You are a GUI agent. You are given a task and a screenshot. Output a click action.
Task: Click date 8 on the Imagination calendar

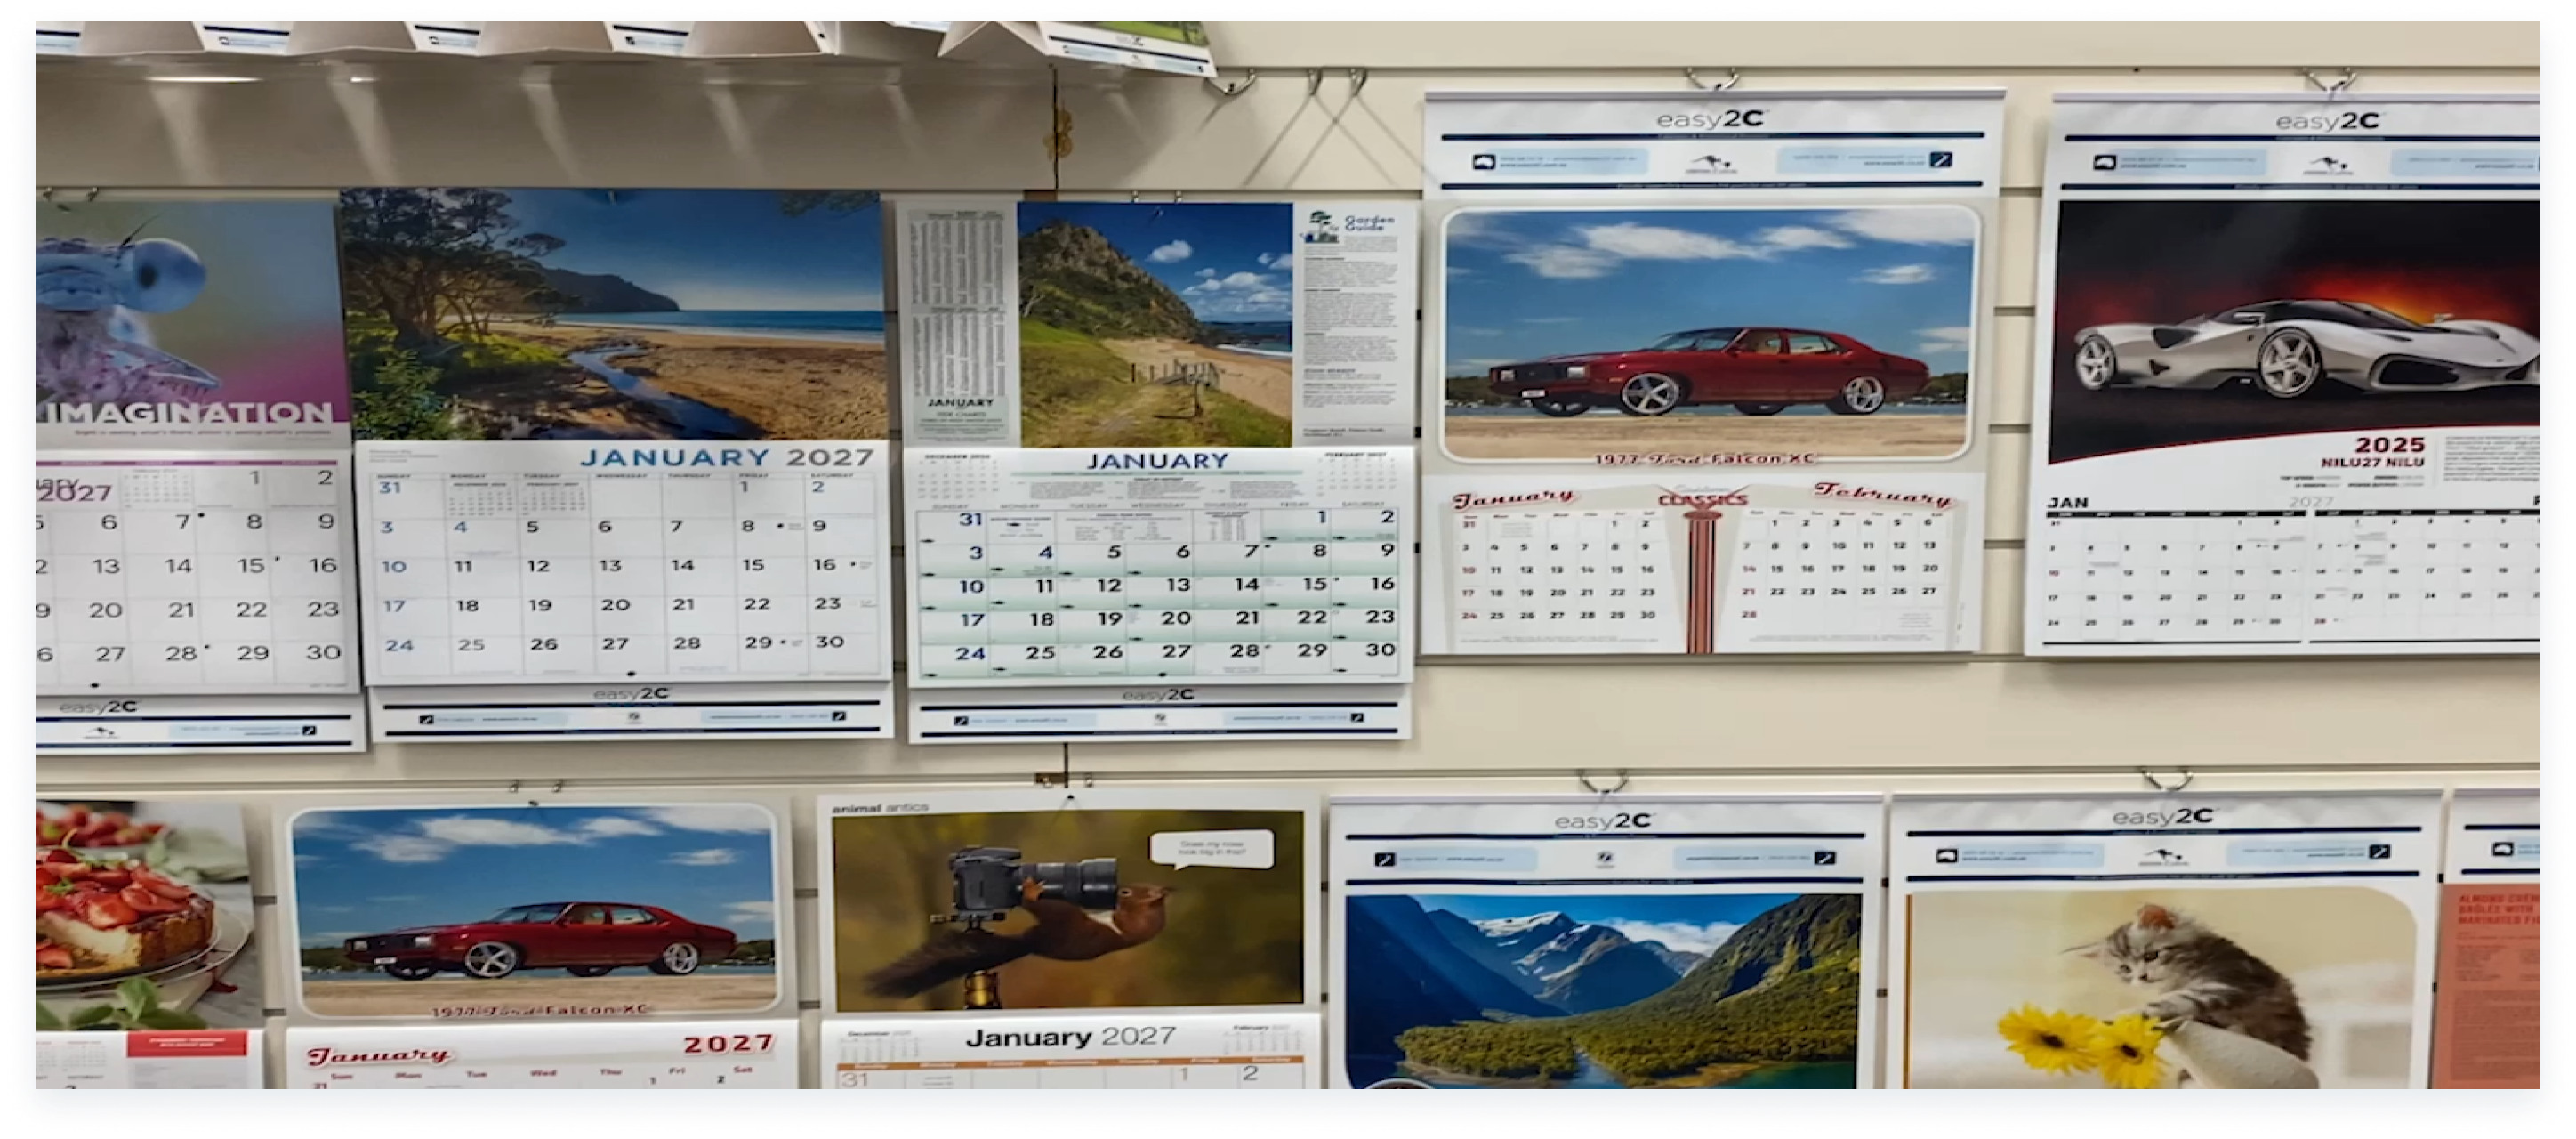[254, 521]
